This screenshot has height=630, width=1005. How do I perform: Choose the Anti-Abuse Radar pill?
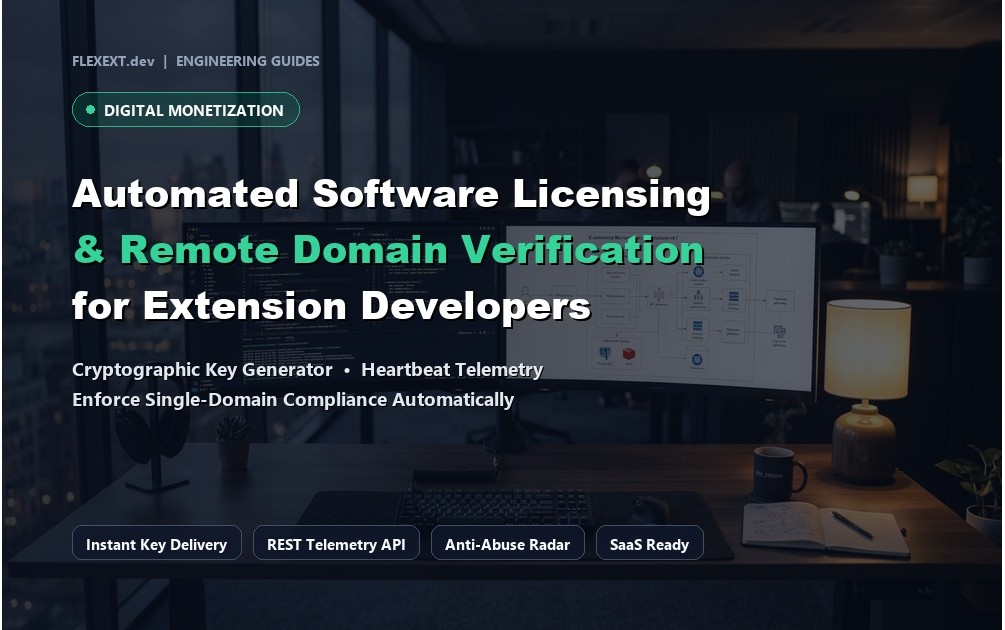508,543
